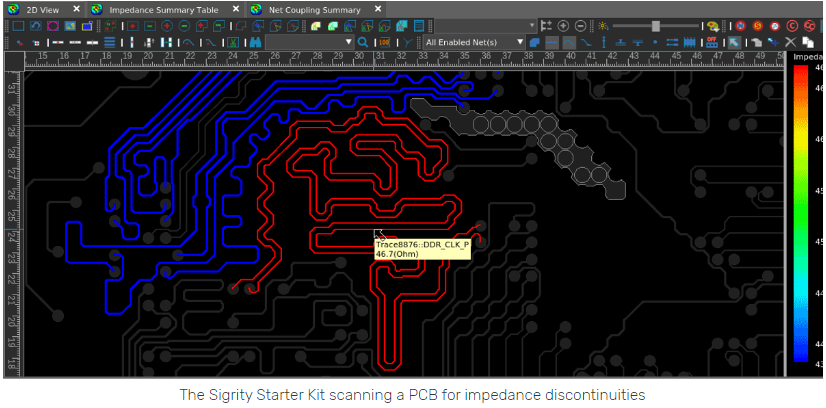This screenshot has height=408, width=826.
Task: Expand the top toolbar blank dropdown
Action: point(532,25)
